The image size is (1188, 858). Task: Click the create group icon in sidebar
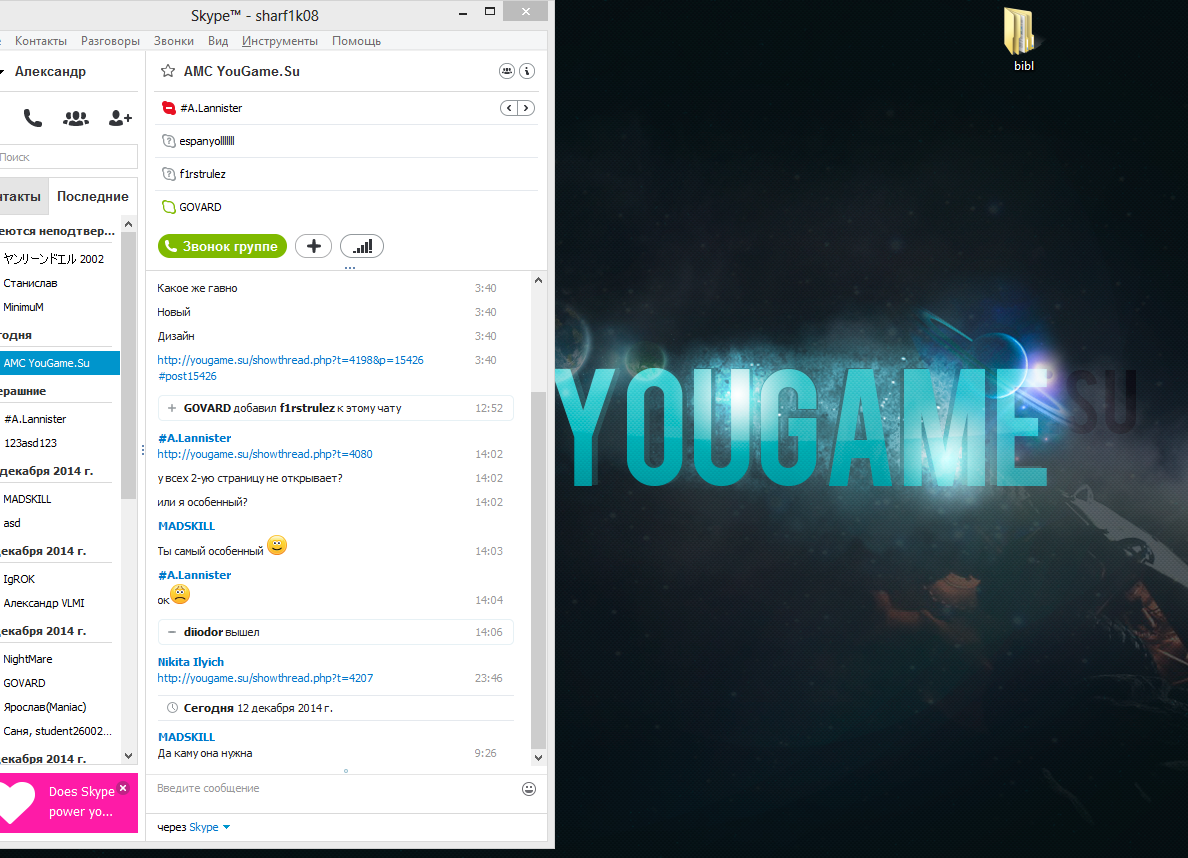76,118
